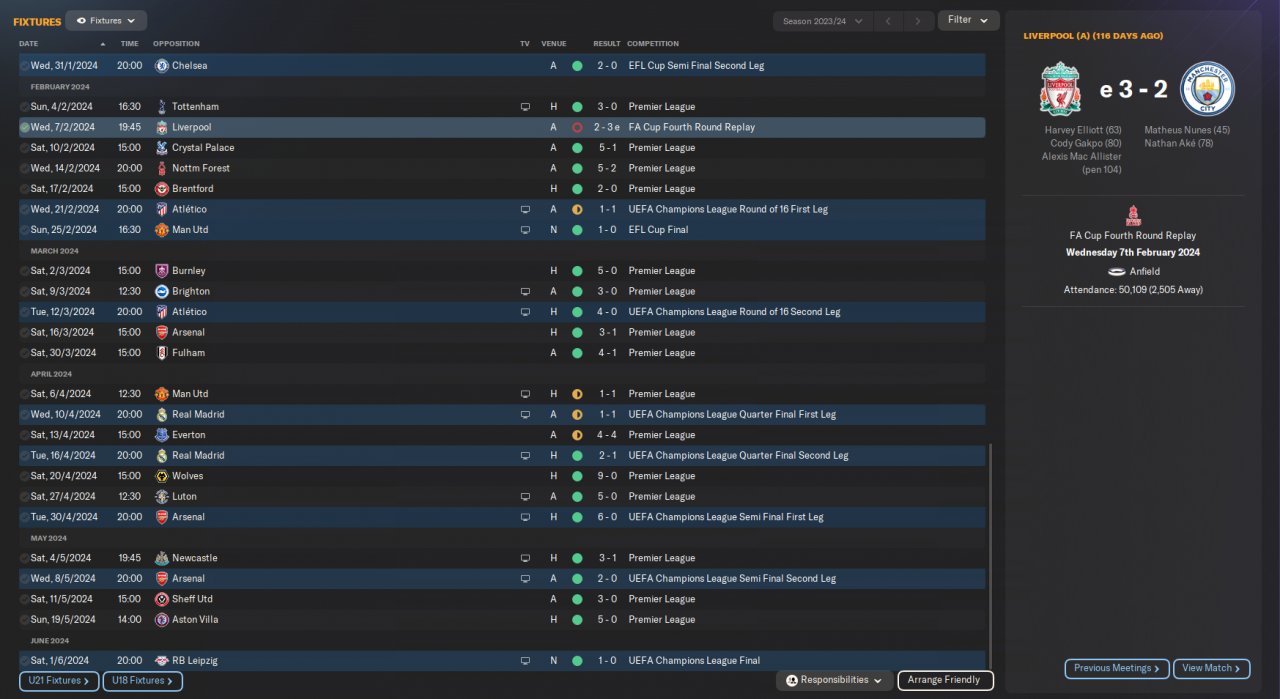The height and width of the screenshot is (699, 1280).
Task: Click the Wolves club badge
Action: click(162, 476)
